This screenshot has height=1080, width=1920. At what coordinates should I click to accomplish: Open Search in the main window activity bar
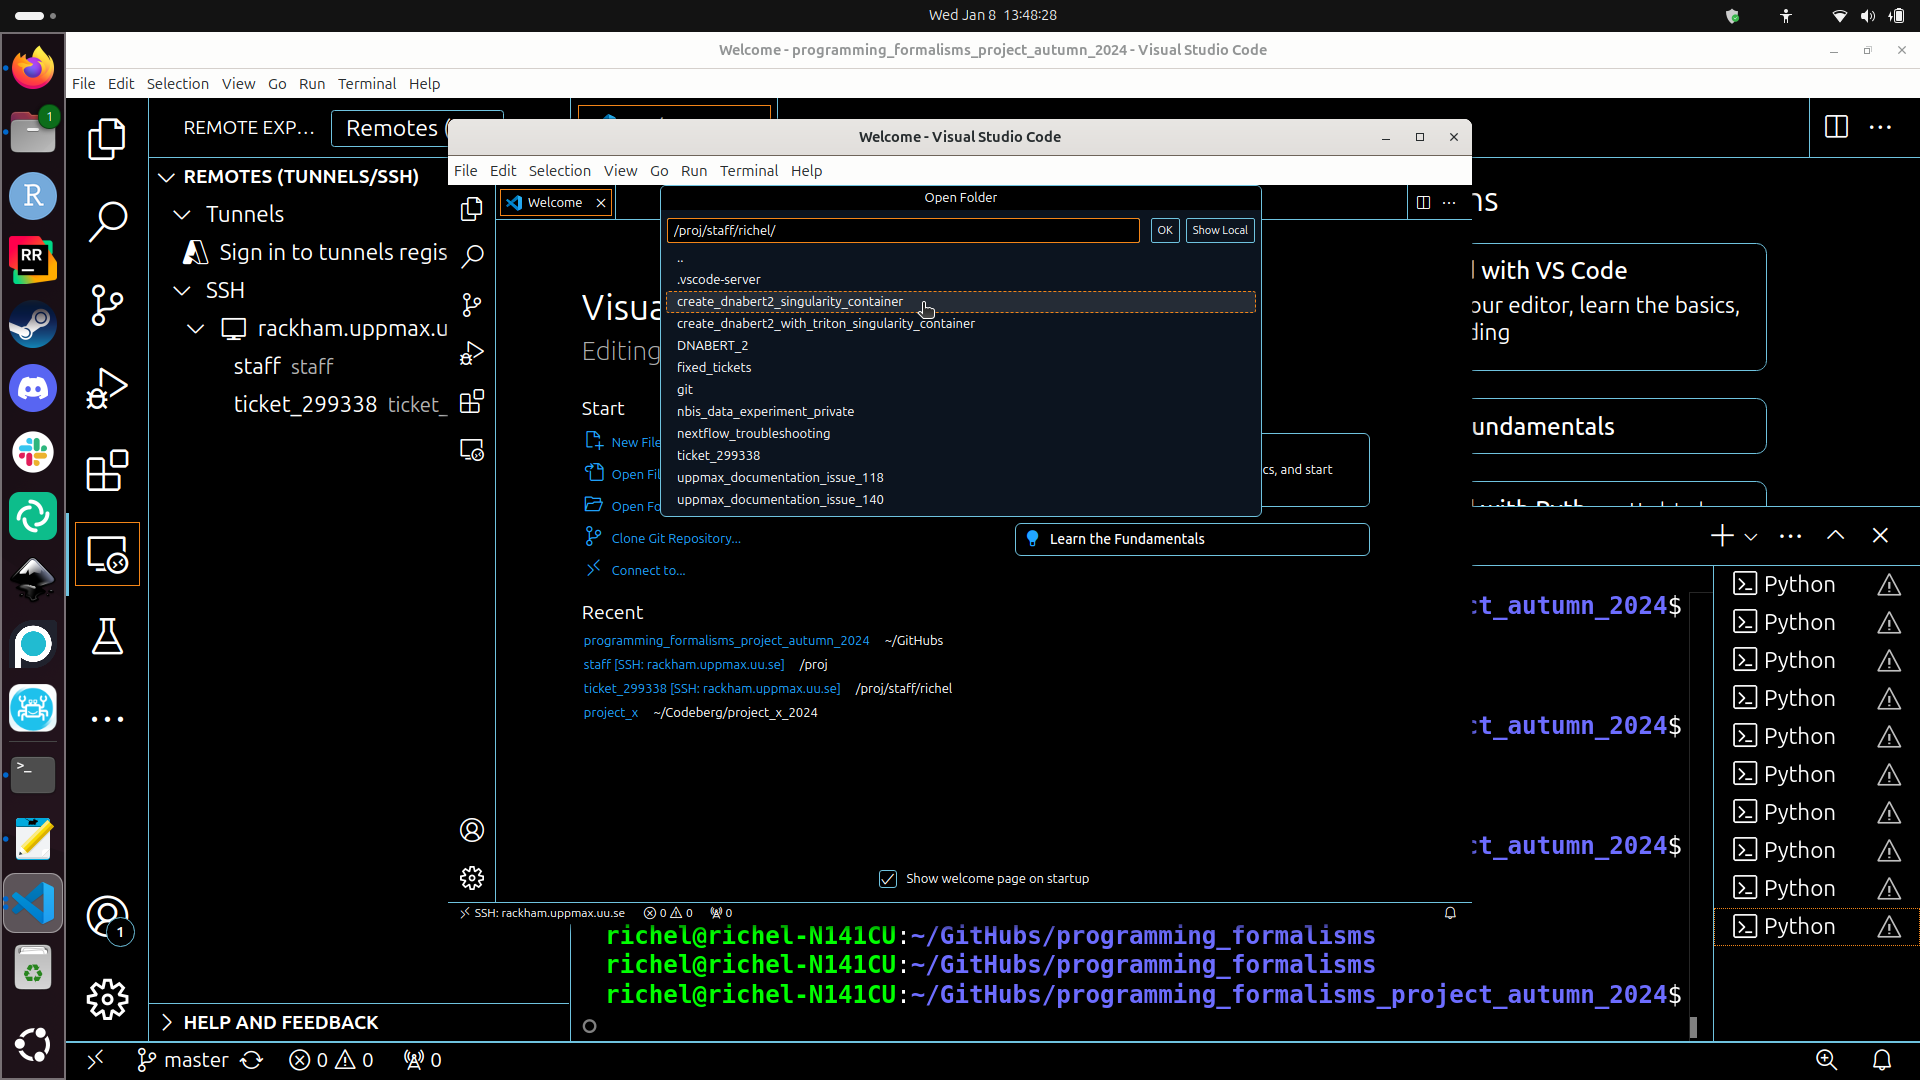[x=107, y=222]
